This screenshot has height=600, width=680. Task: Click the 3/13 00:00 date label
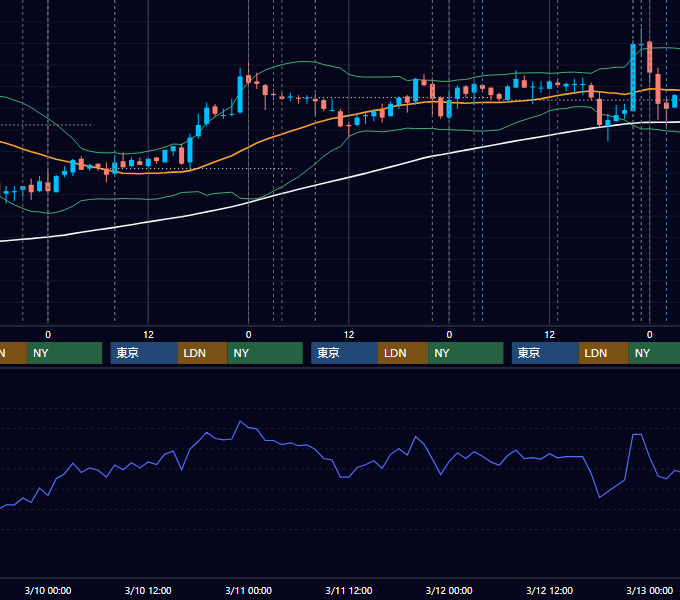point(650,590)
